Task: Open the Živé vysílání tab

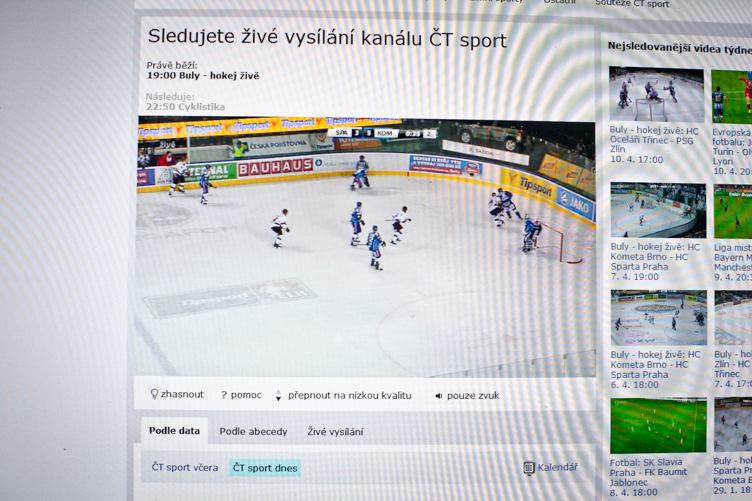Action: pyautogui.click(x=335, y=431)
